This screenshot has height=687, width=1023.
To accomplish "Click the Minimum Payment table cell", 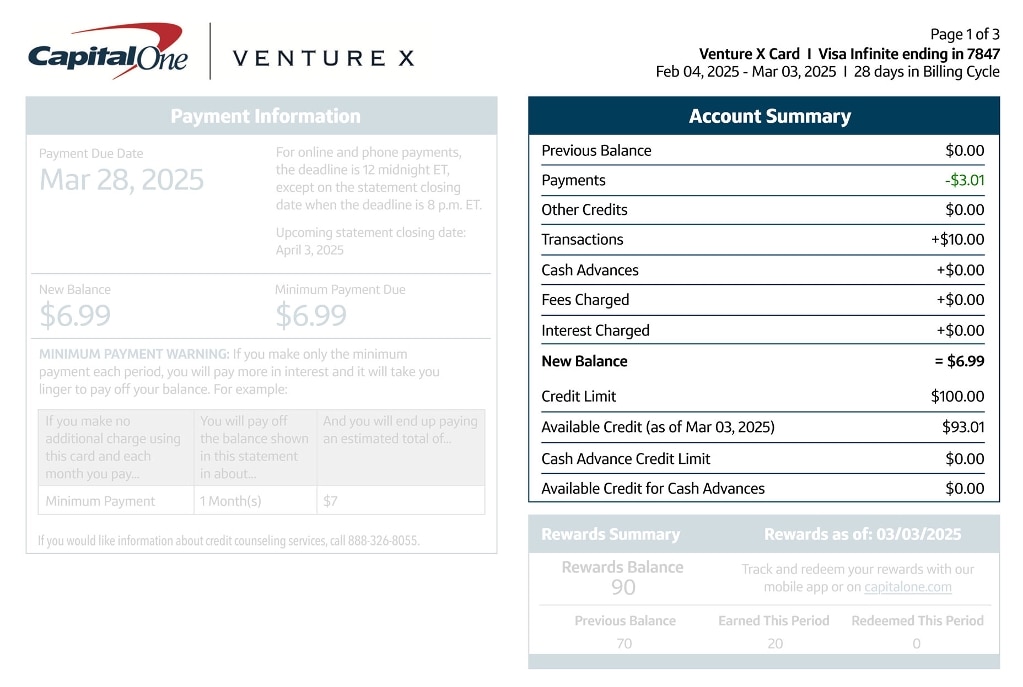I will click(100, 501).
